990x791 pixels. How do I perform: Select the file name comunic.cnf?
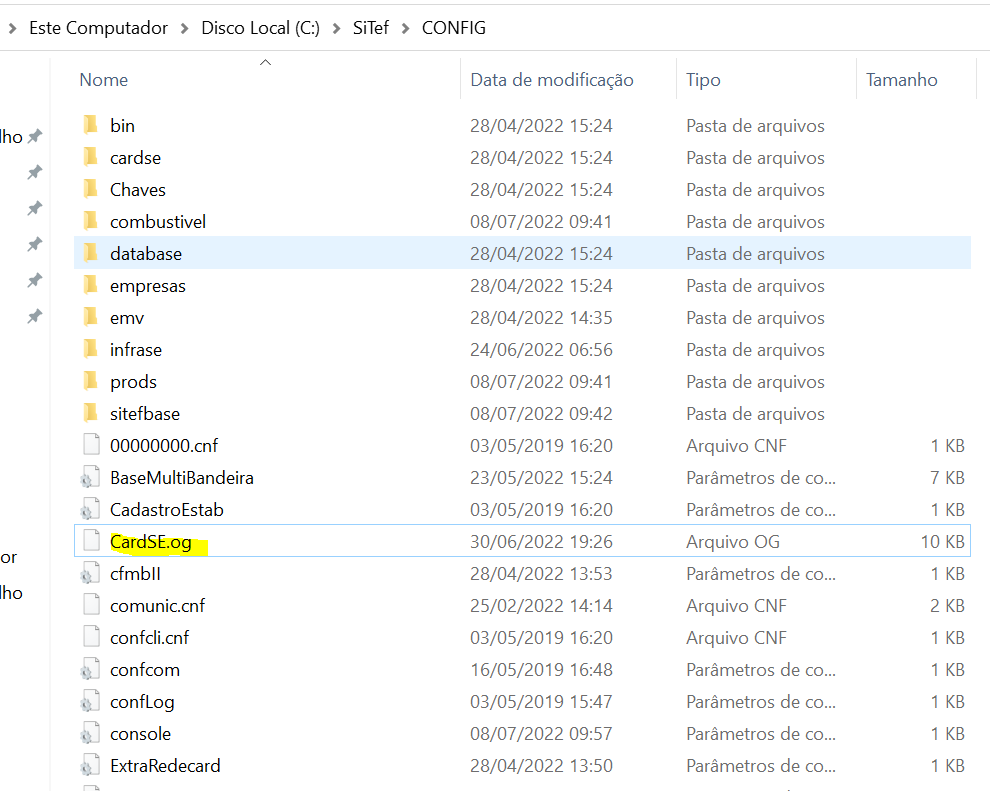pyautogui.click(x=157, y=605)
